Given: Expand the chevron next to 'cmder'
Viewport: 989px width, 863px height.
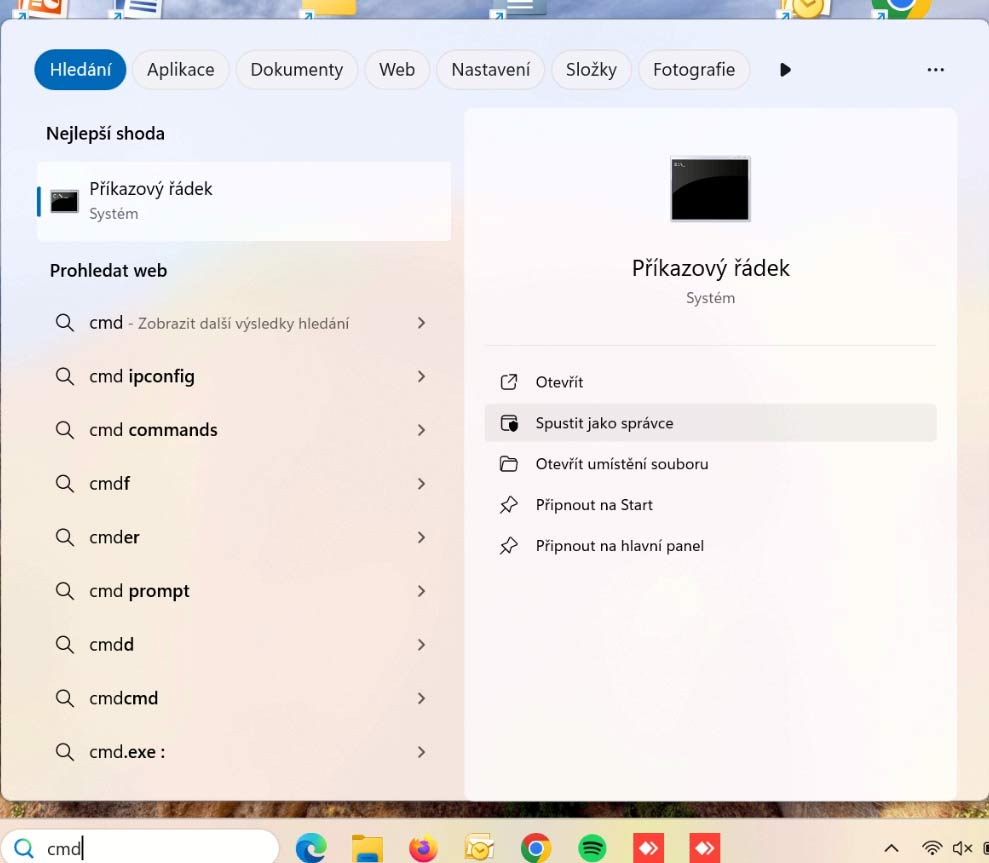Looking at the screenshot, I should 421,537.
